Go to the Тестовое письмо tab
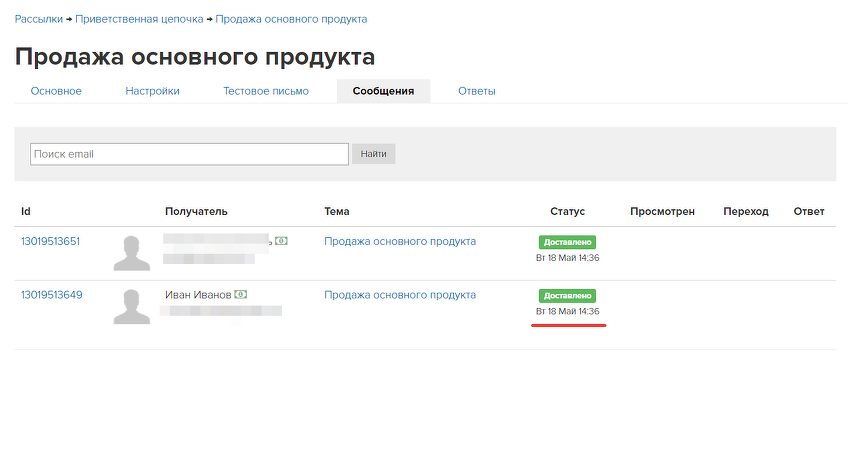Image resolution: width=848 pixels, height=455 pixels. (266, 91)
